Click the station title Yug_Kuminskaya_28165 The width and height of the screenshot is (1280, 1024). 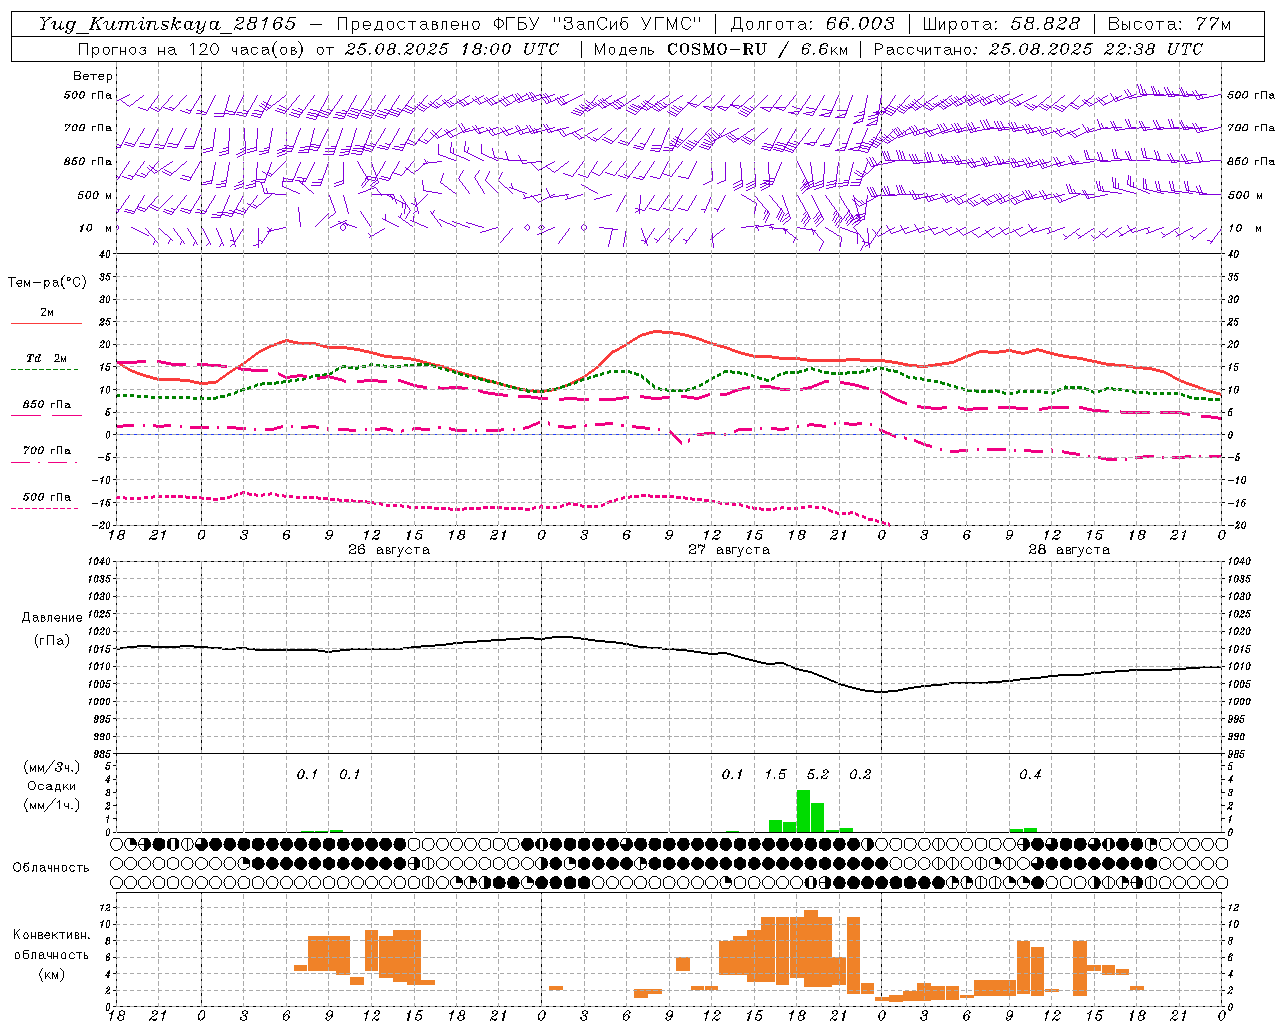tap(167, 24)
